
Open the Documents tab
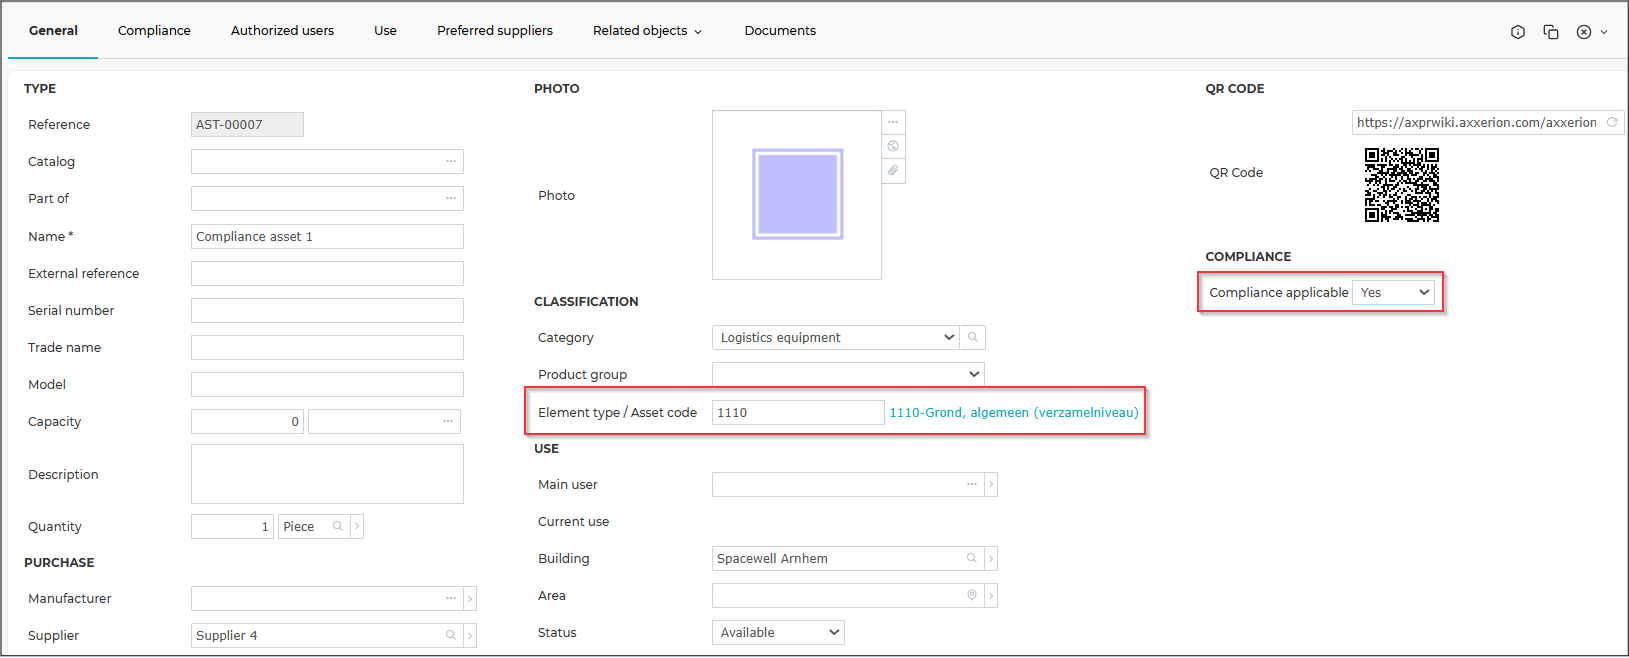(780, 31)
